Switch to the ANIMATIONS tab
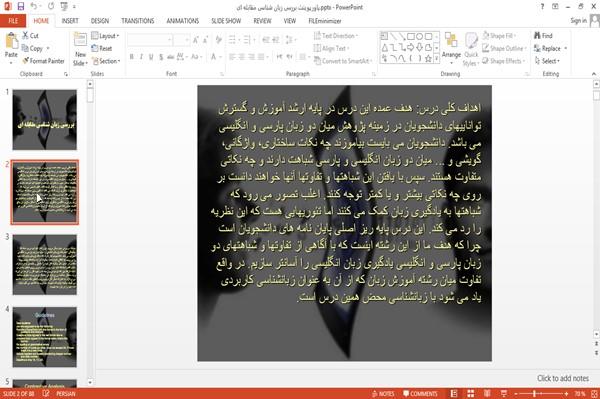 [183, 21]
